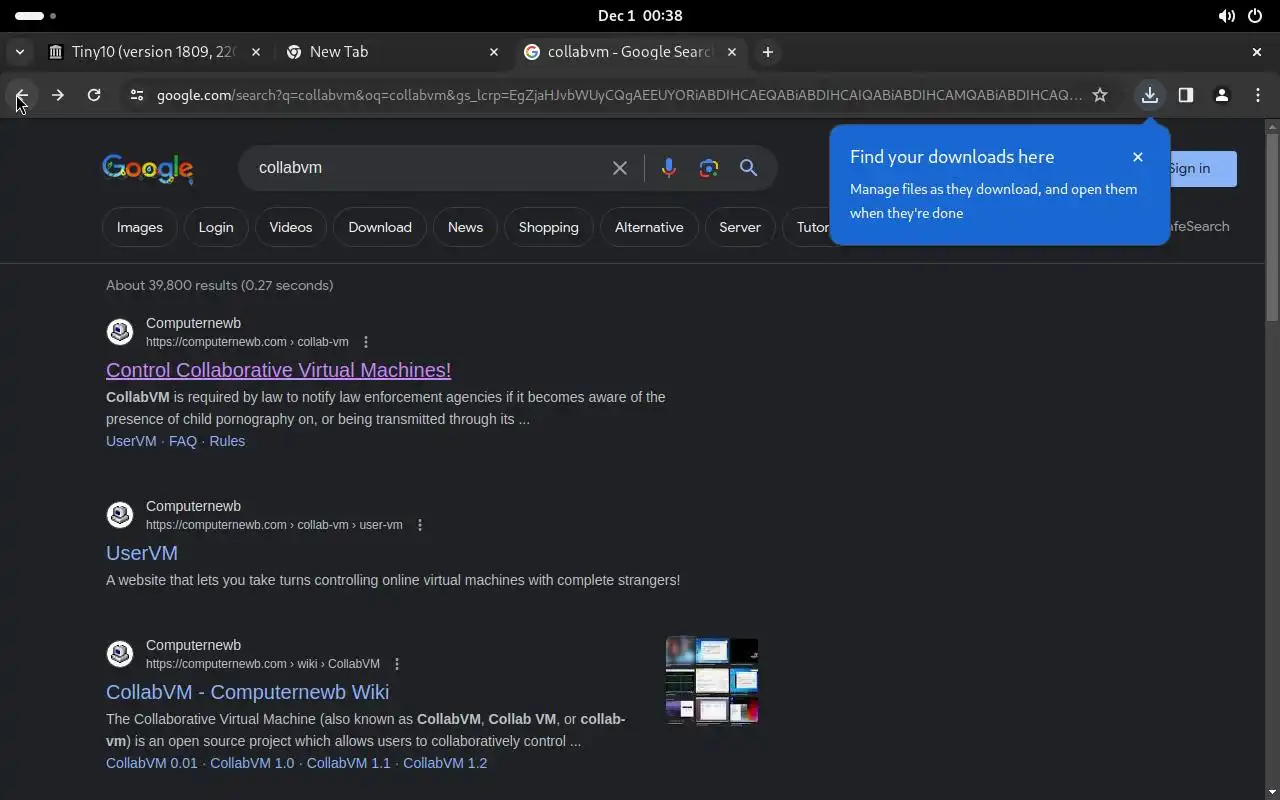Filter results by Videos
1280x800 pixels.
291,227
